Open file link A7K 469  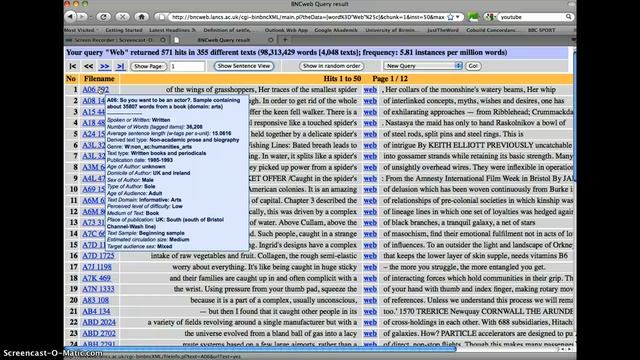[96, 278]
